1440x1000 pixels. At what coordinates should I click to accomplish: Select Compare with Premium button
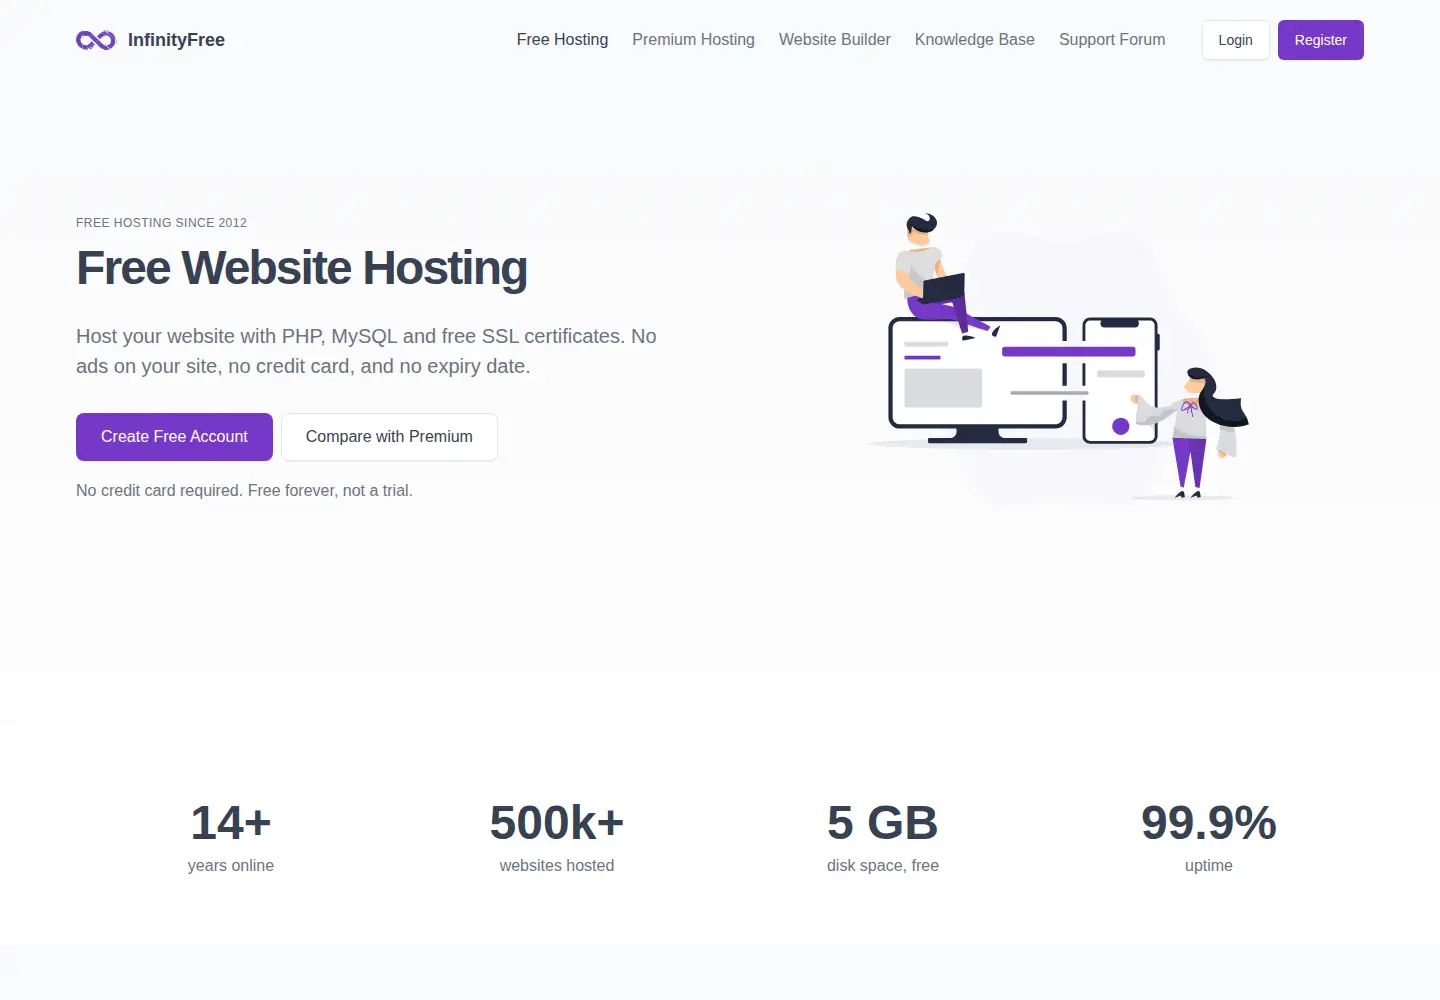(x=389, y=437)
